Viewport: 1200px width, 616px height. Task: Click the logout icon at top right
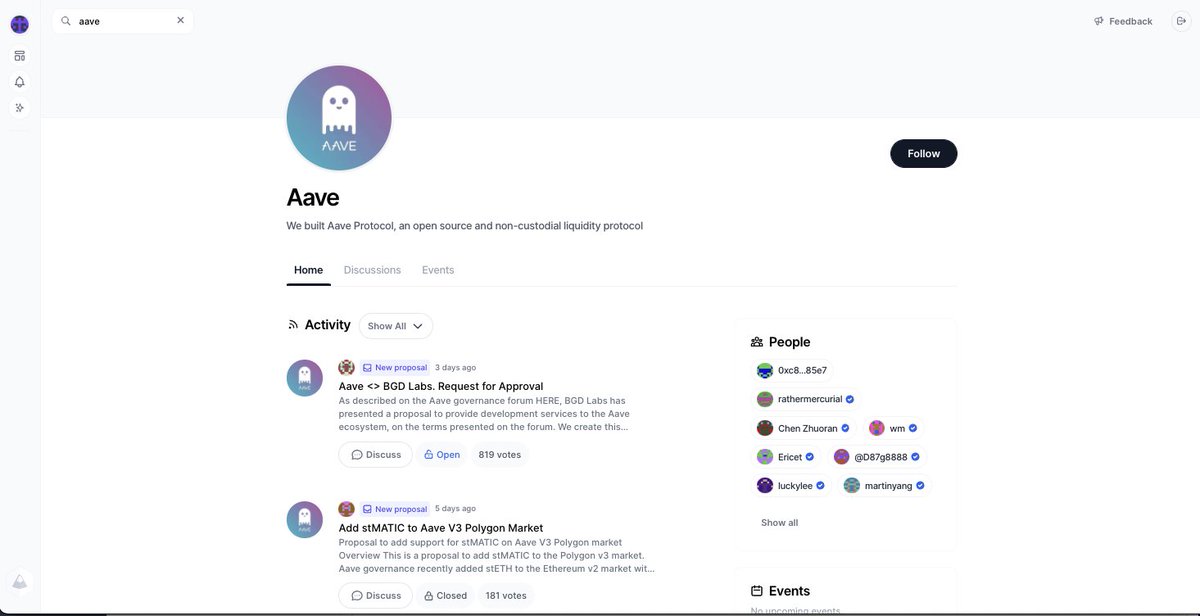point(1181,21)
